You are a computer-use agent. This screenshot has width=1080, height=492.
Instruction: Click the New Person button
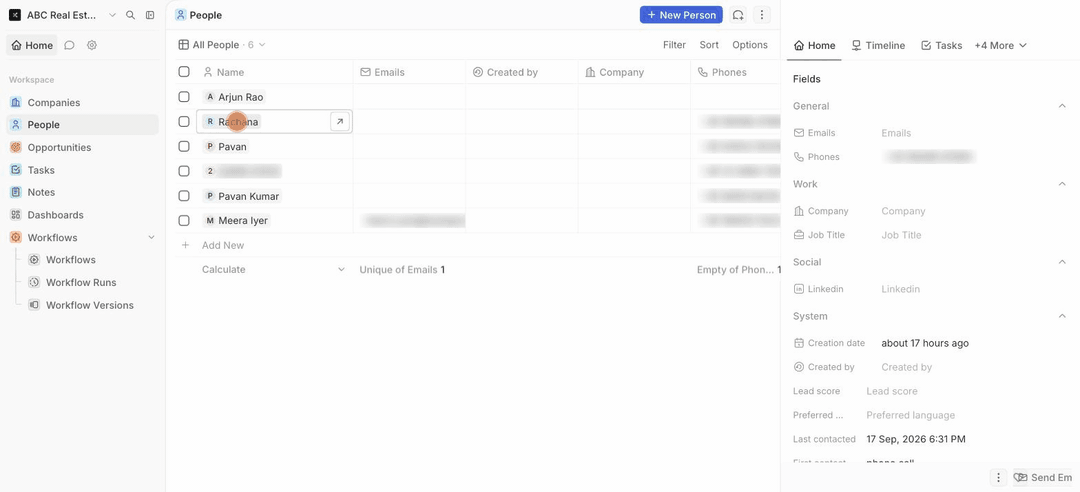pos(681,15)
